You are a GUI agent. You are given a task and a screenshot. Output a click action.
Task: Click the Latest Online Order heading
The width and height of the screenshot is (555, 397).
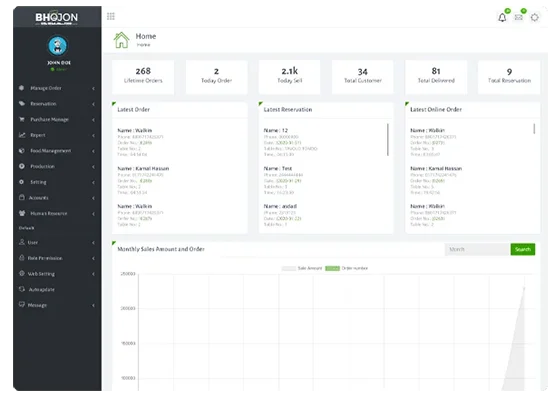[x=436, y=110]
